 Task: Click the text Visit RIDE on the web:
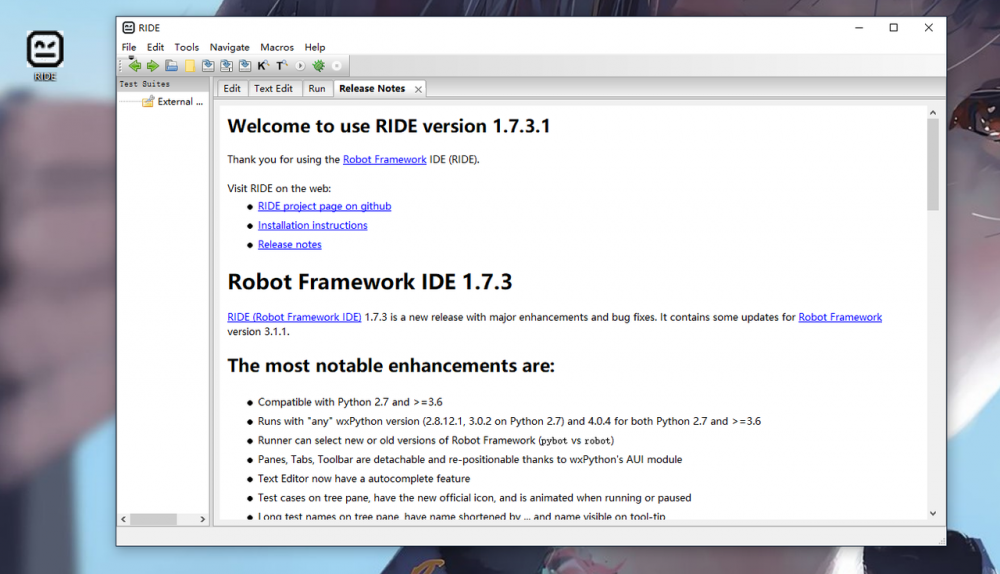[x=279, y=188]
